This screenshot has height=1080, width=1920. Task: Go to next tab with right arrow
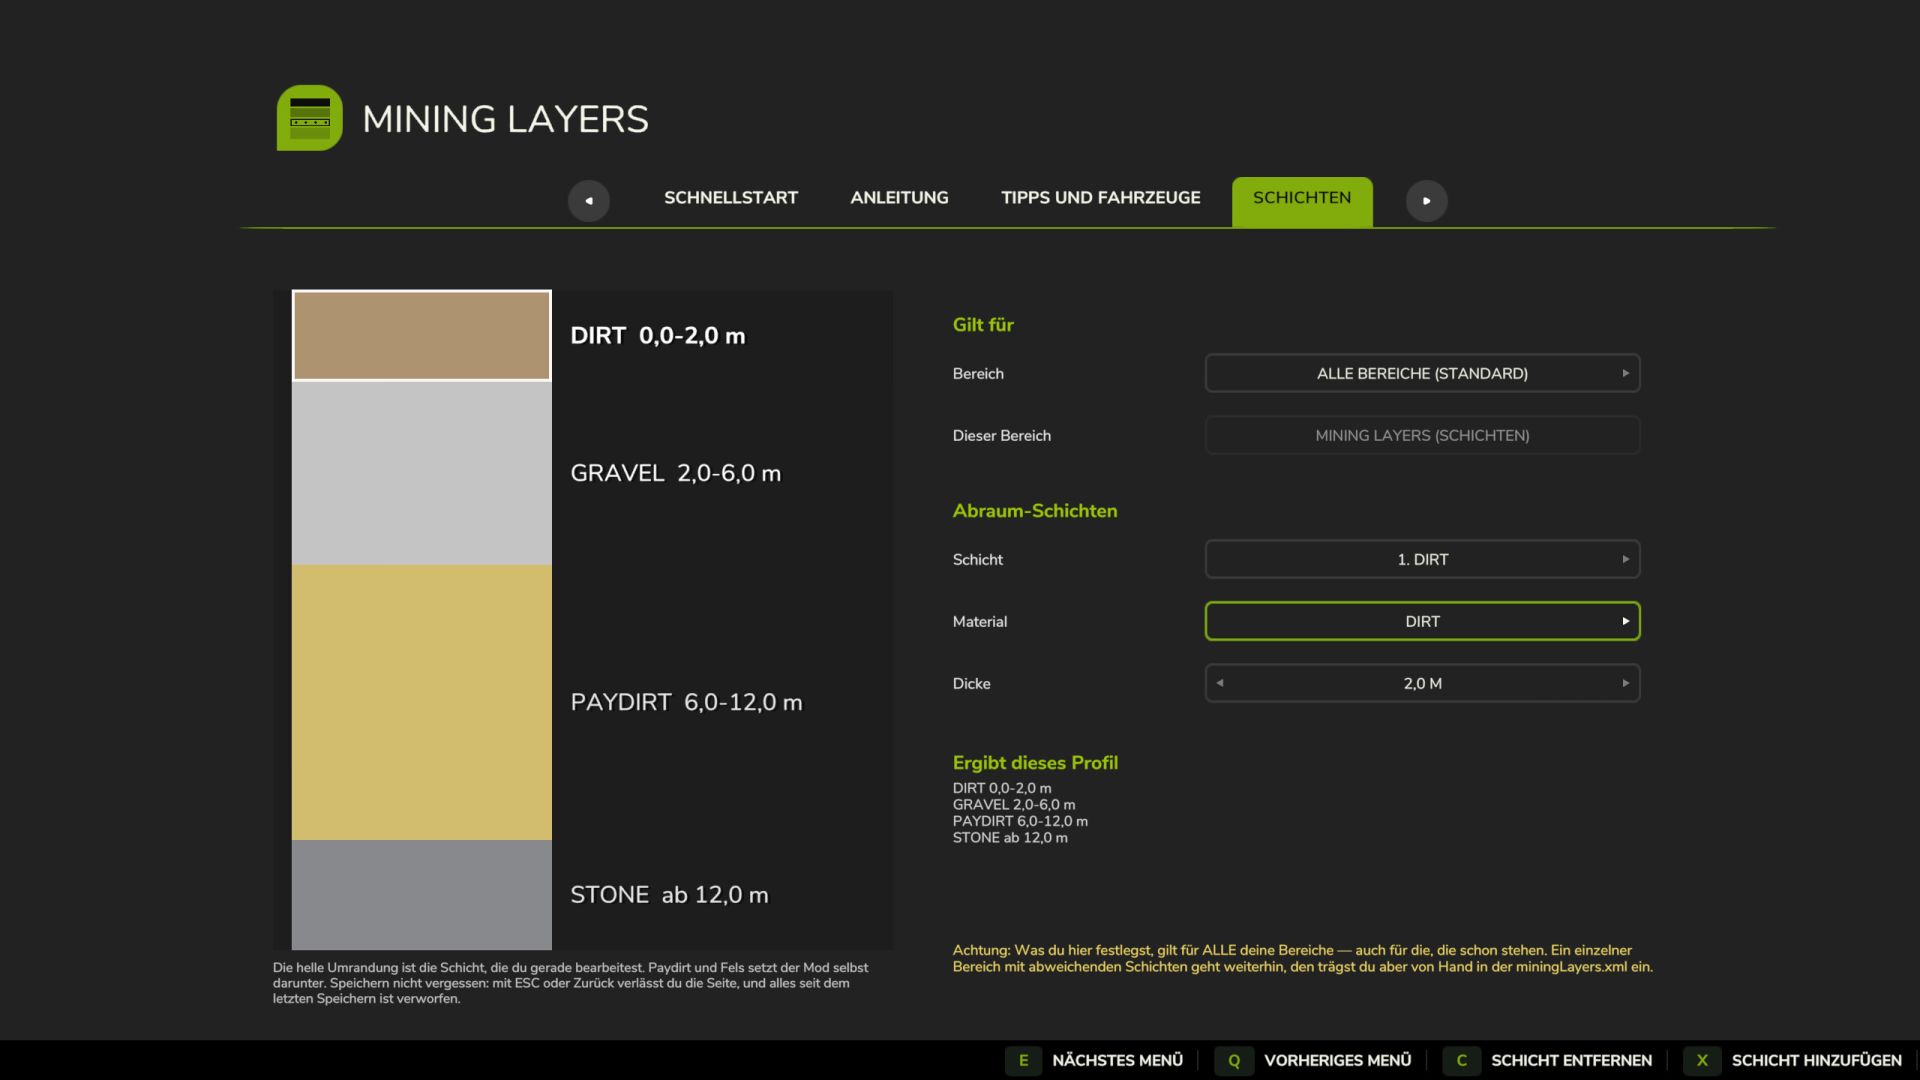tap(1427, 201)
